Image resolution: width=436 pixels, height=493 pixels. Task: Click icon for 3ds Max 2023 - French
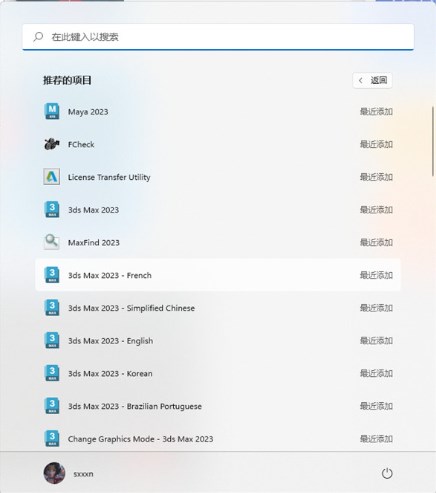coord(52,275)
